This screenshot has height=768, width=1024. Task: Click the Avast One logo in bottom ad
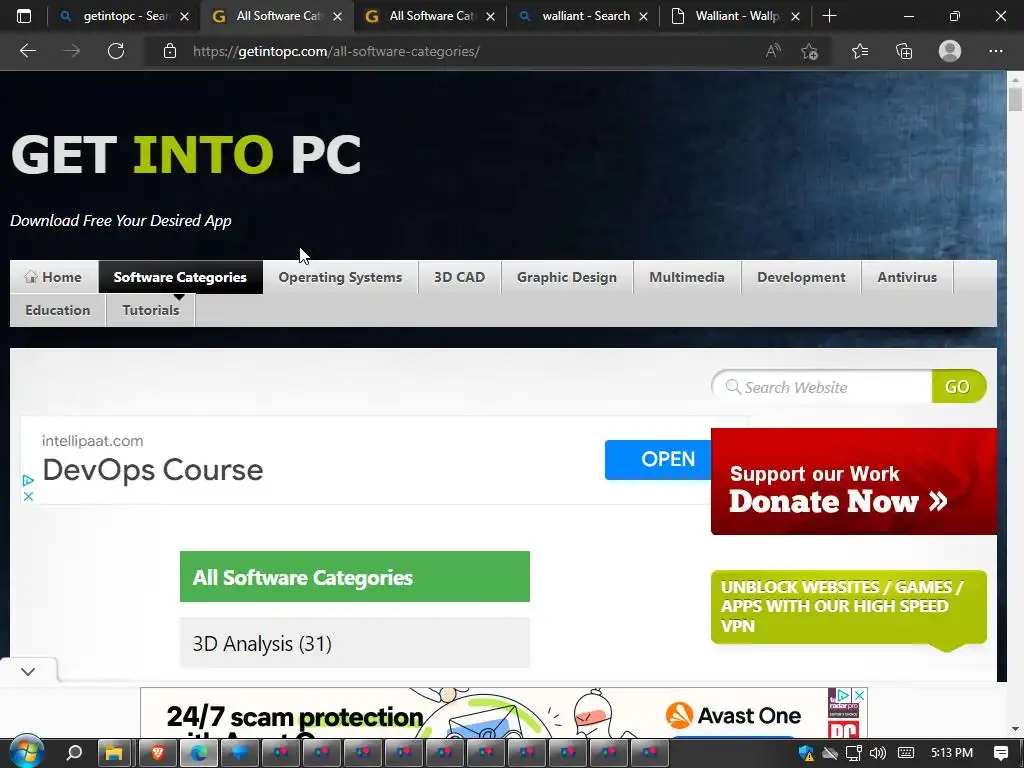tap(733, 716)
